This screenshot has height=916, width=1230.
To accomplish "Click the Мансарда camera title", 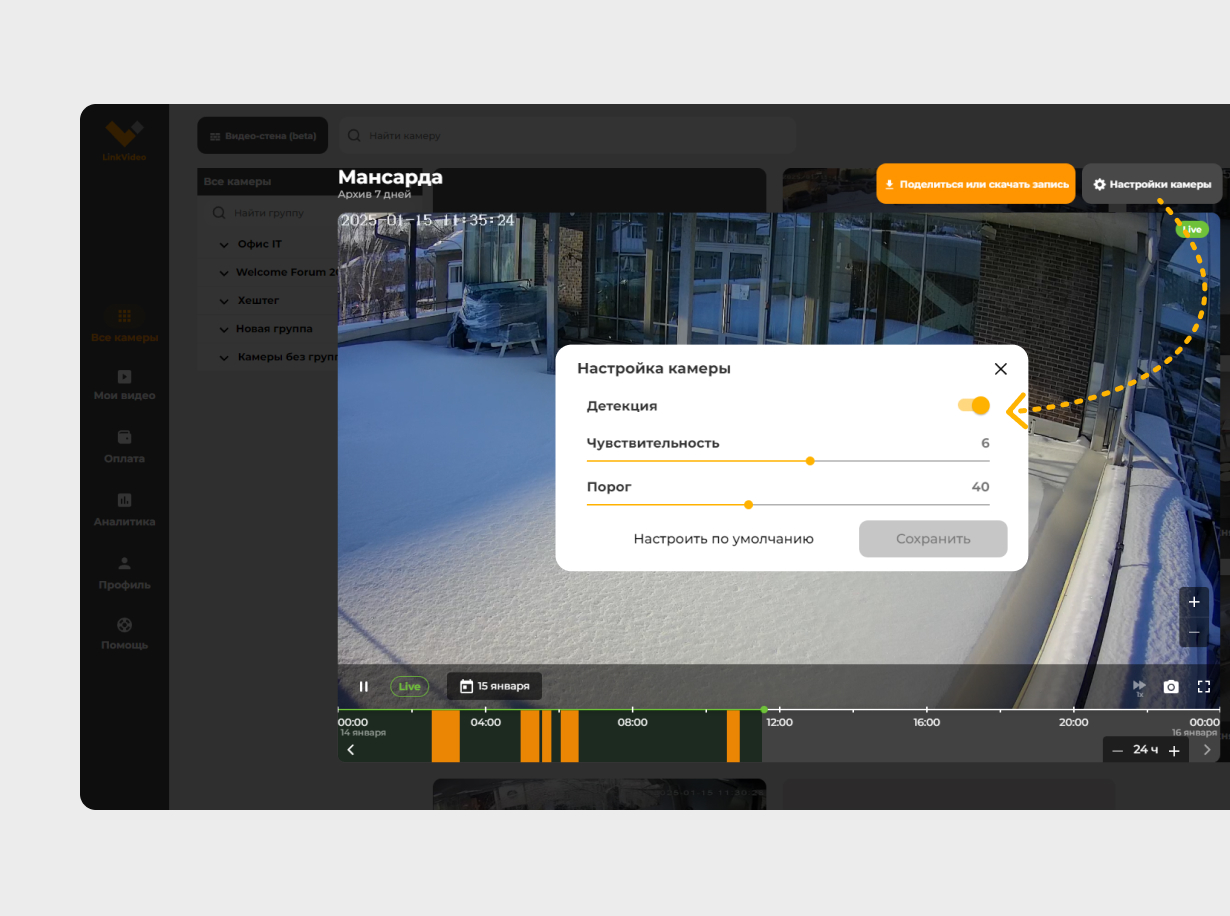I will tap(390, 177).
